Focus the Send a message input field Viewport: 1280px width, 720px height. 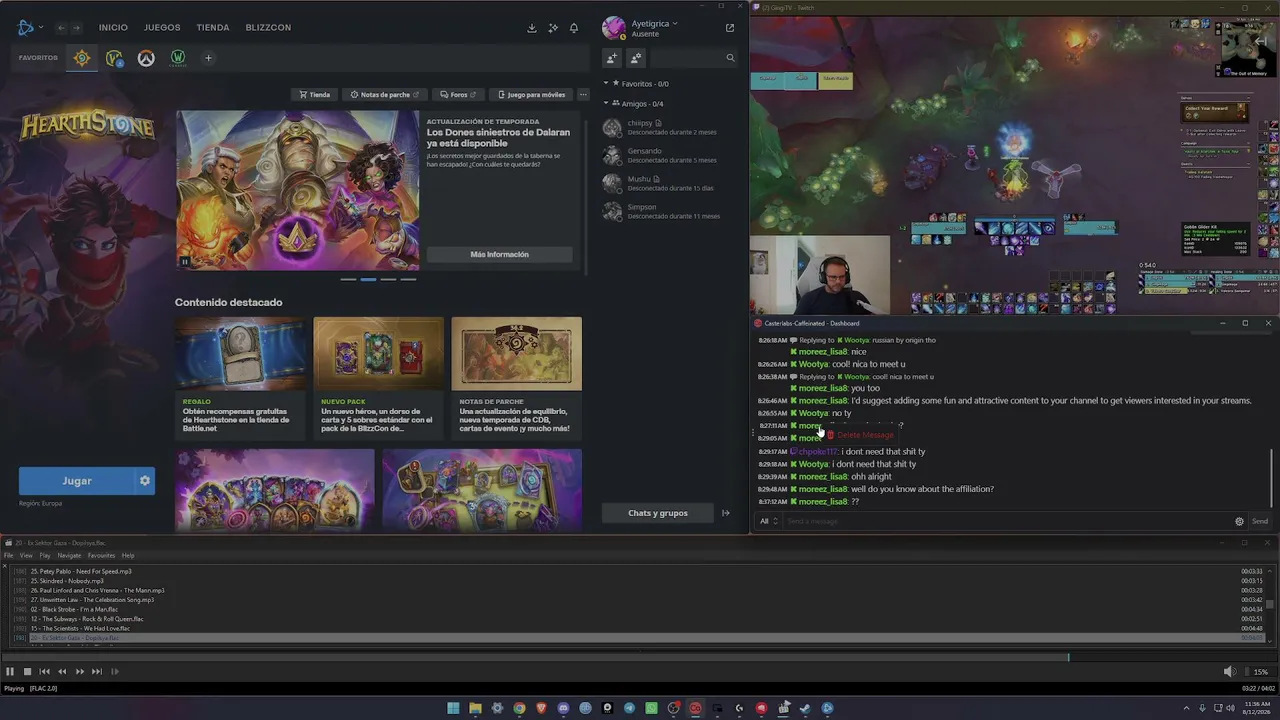click(x=1008, y=521)
